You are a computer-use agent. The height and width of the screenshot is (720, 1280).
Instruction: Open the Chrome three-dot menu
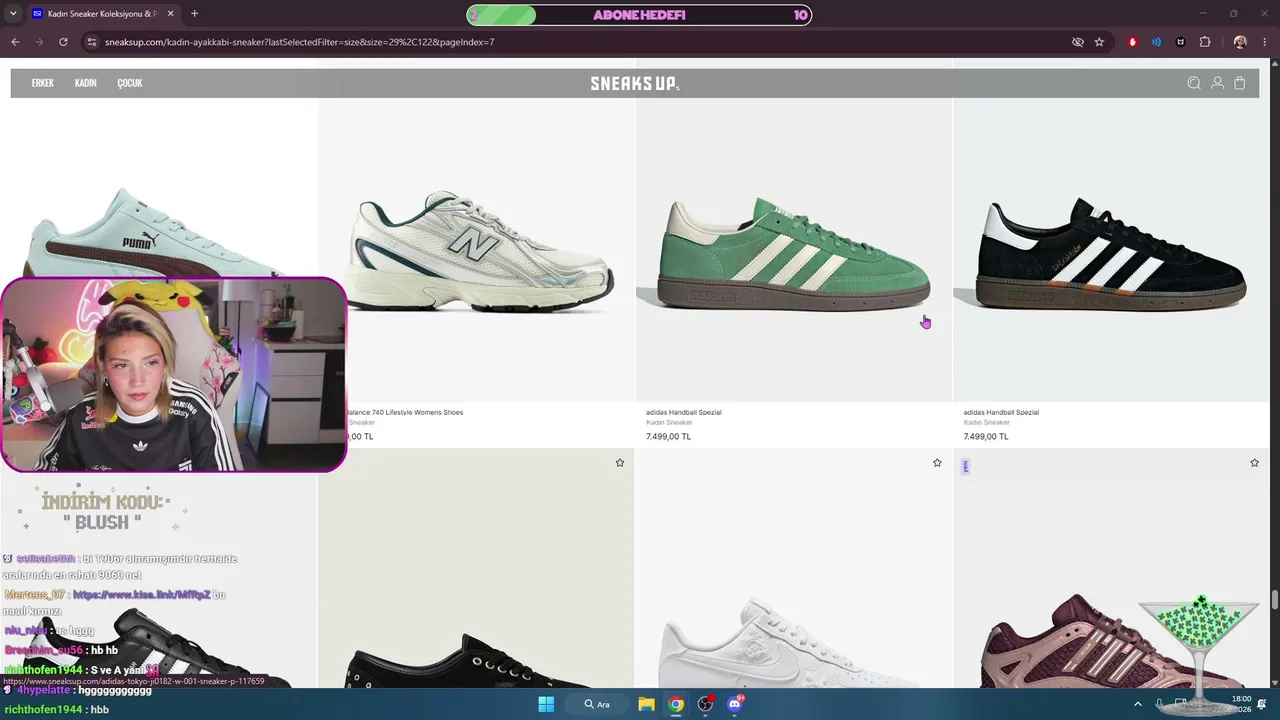[x=1265, y=42]
